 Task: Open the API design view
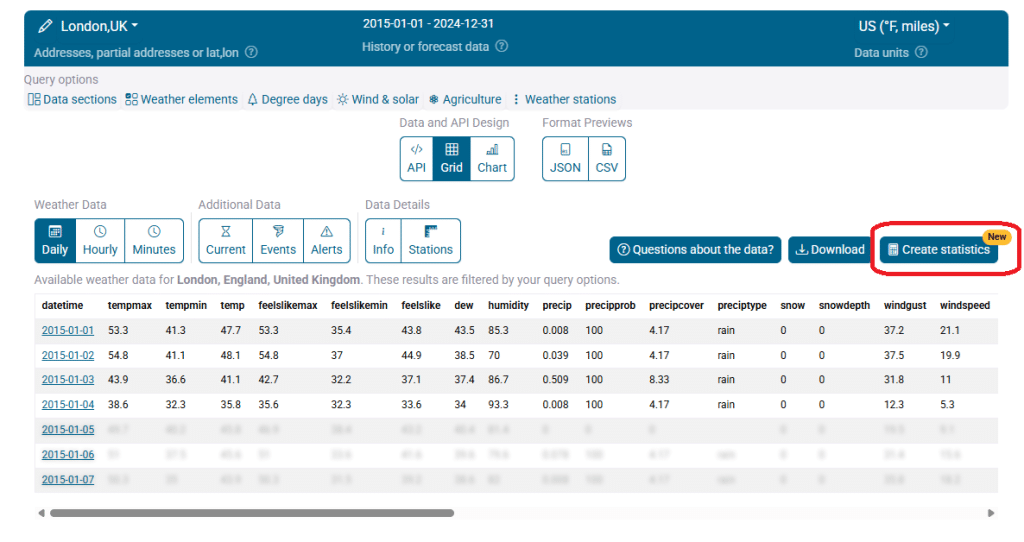click(416, 159)
